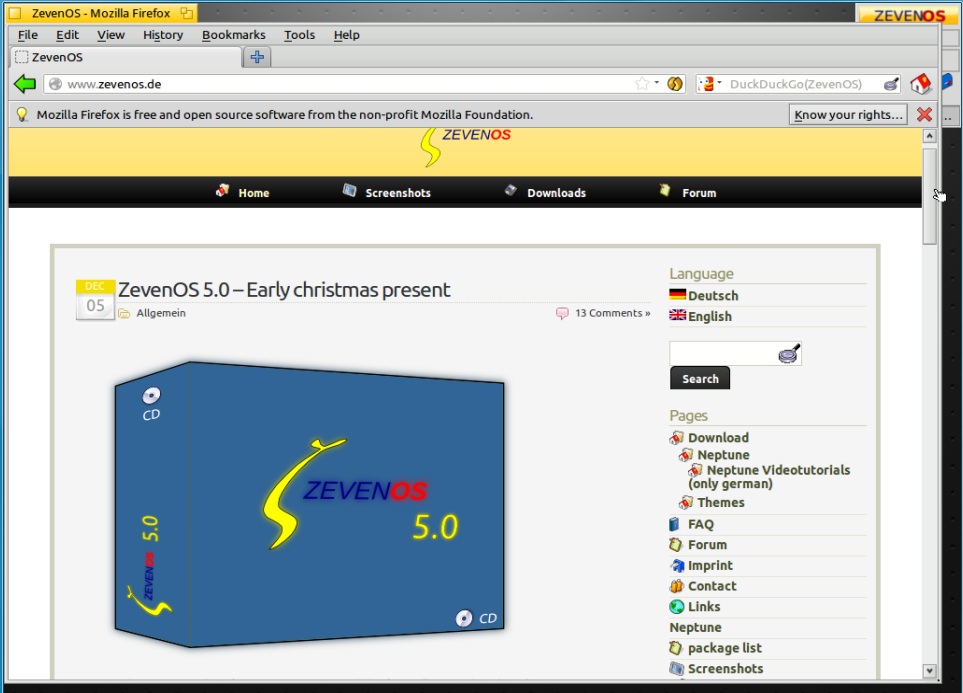Click the lightbulb icon in notification bar
This screenshot has height=693, width=963.
22,114
